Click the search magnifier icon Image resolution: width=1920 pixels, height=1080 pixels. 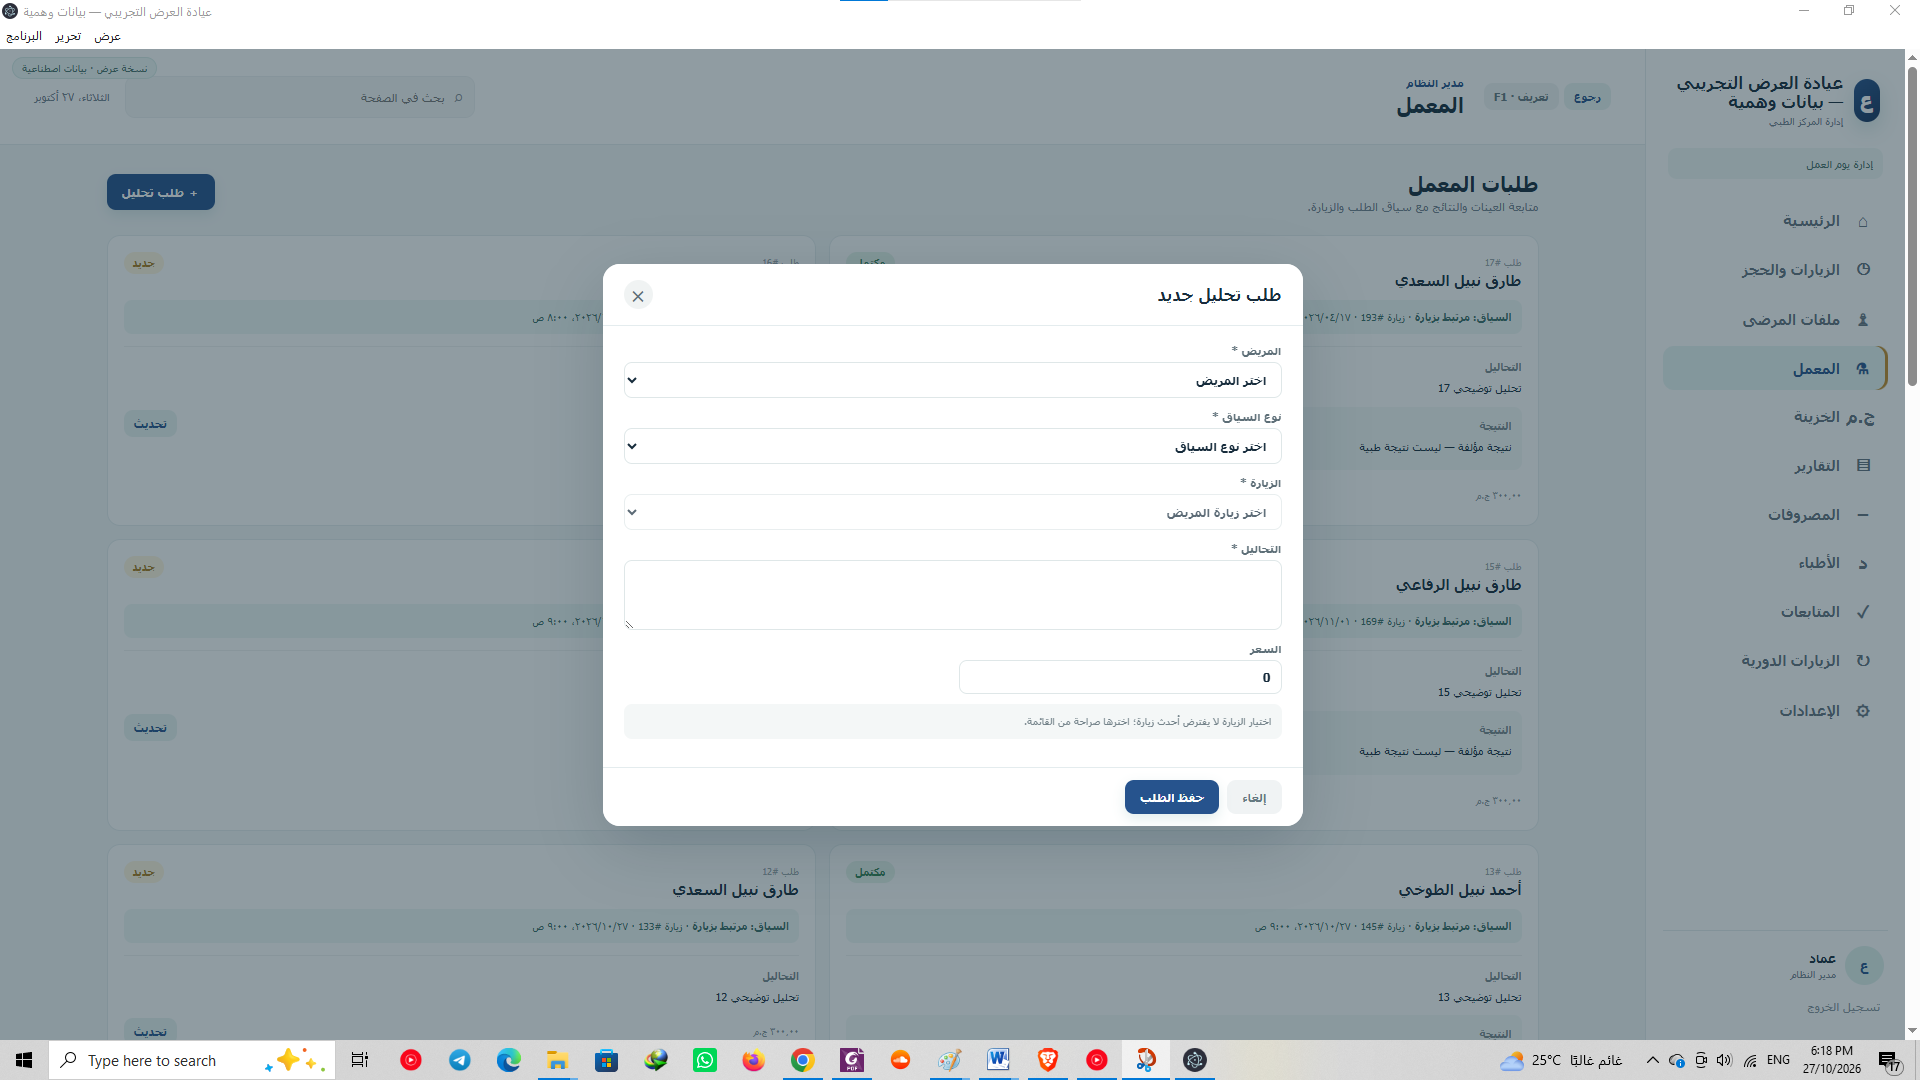click(458, 97)
